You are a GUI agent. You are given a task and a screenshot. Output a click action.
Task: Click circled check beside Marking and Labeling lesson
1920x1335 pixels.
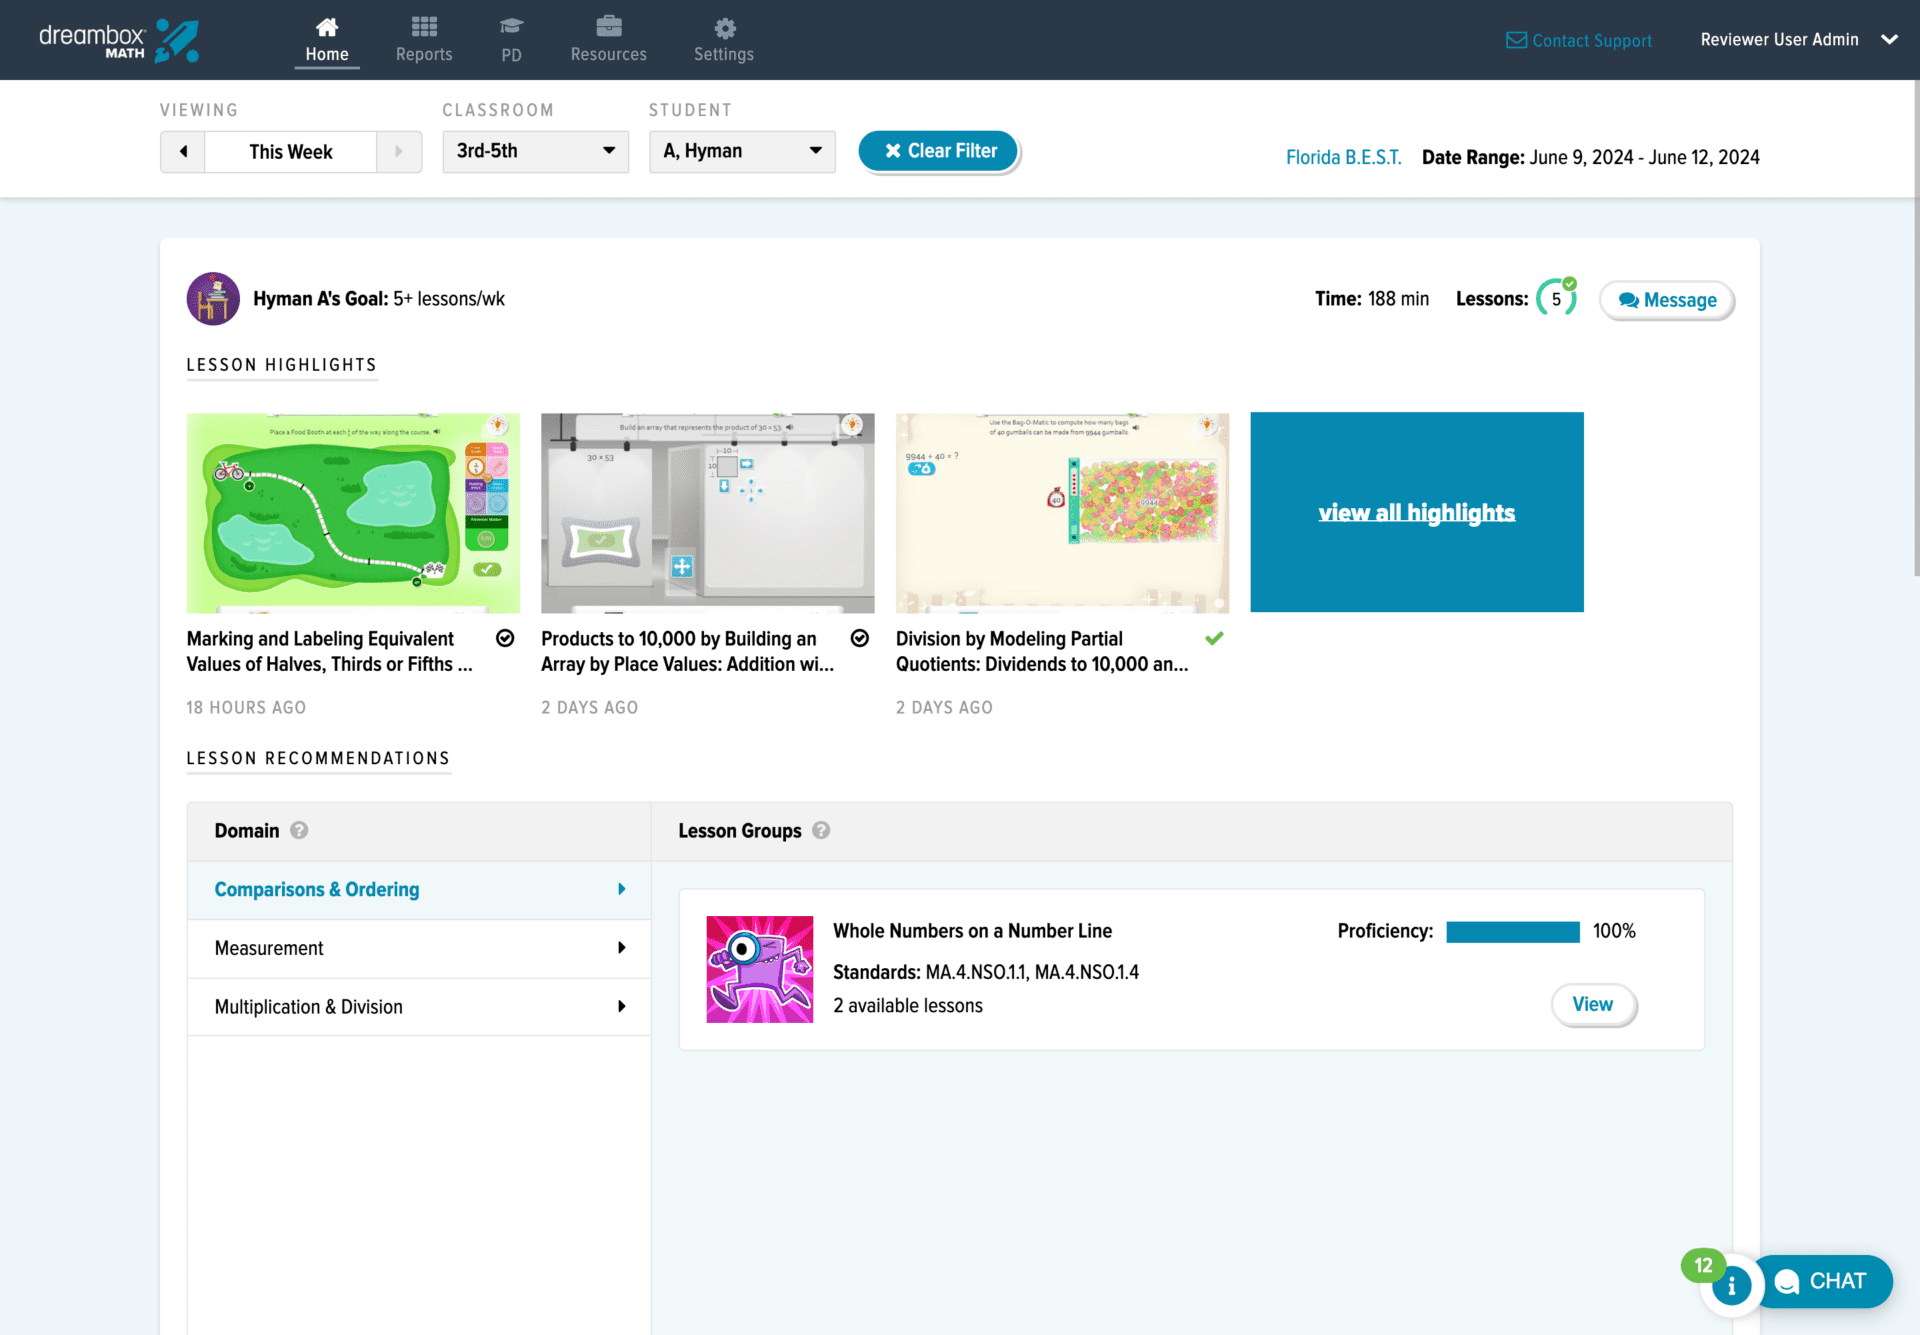point(505,638)
